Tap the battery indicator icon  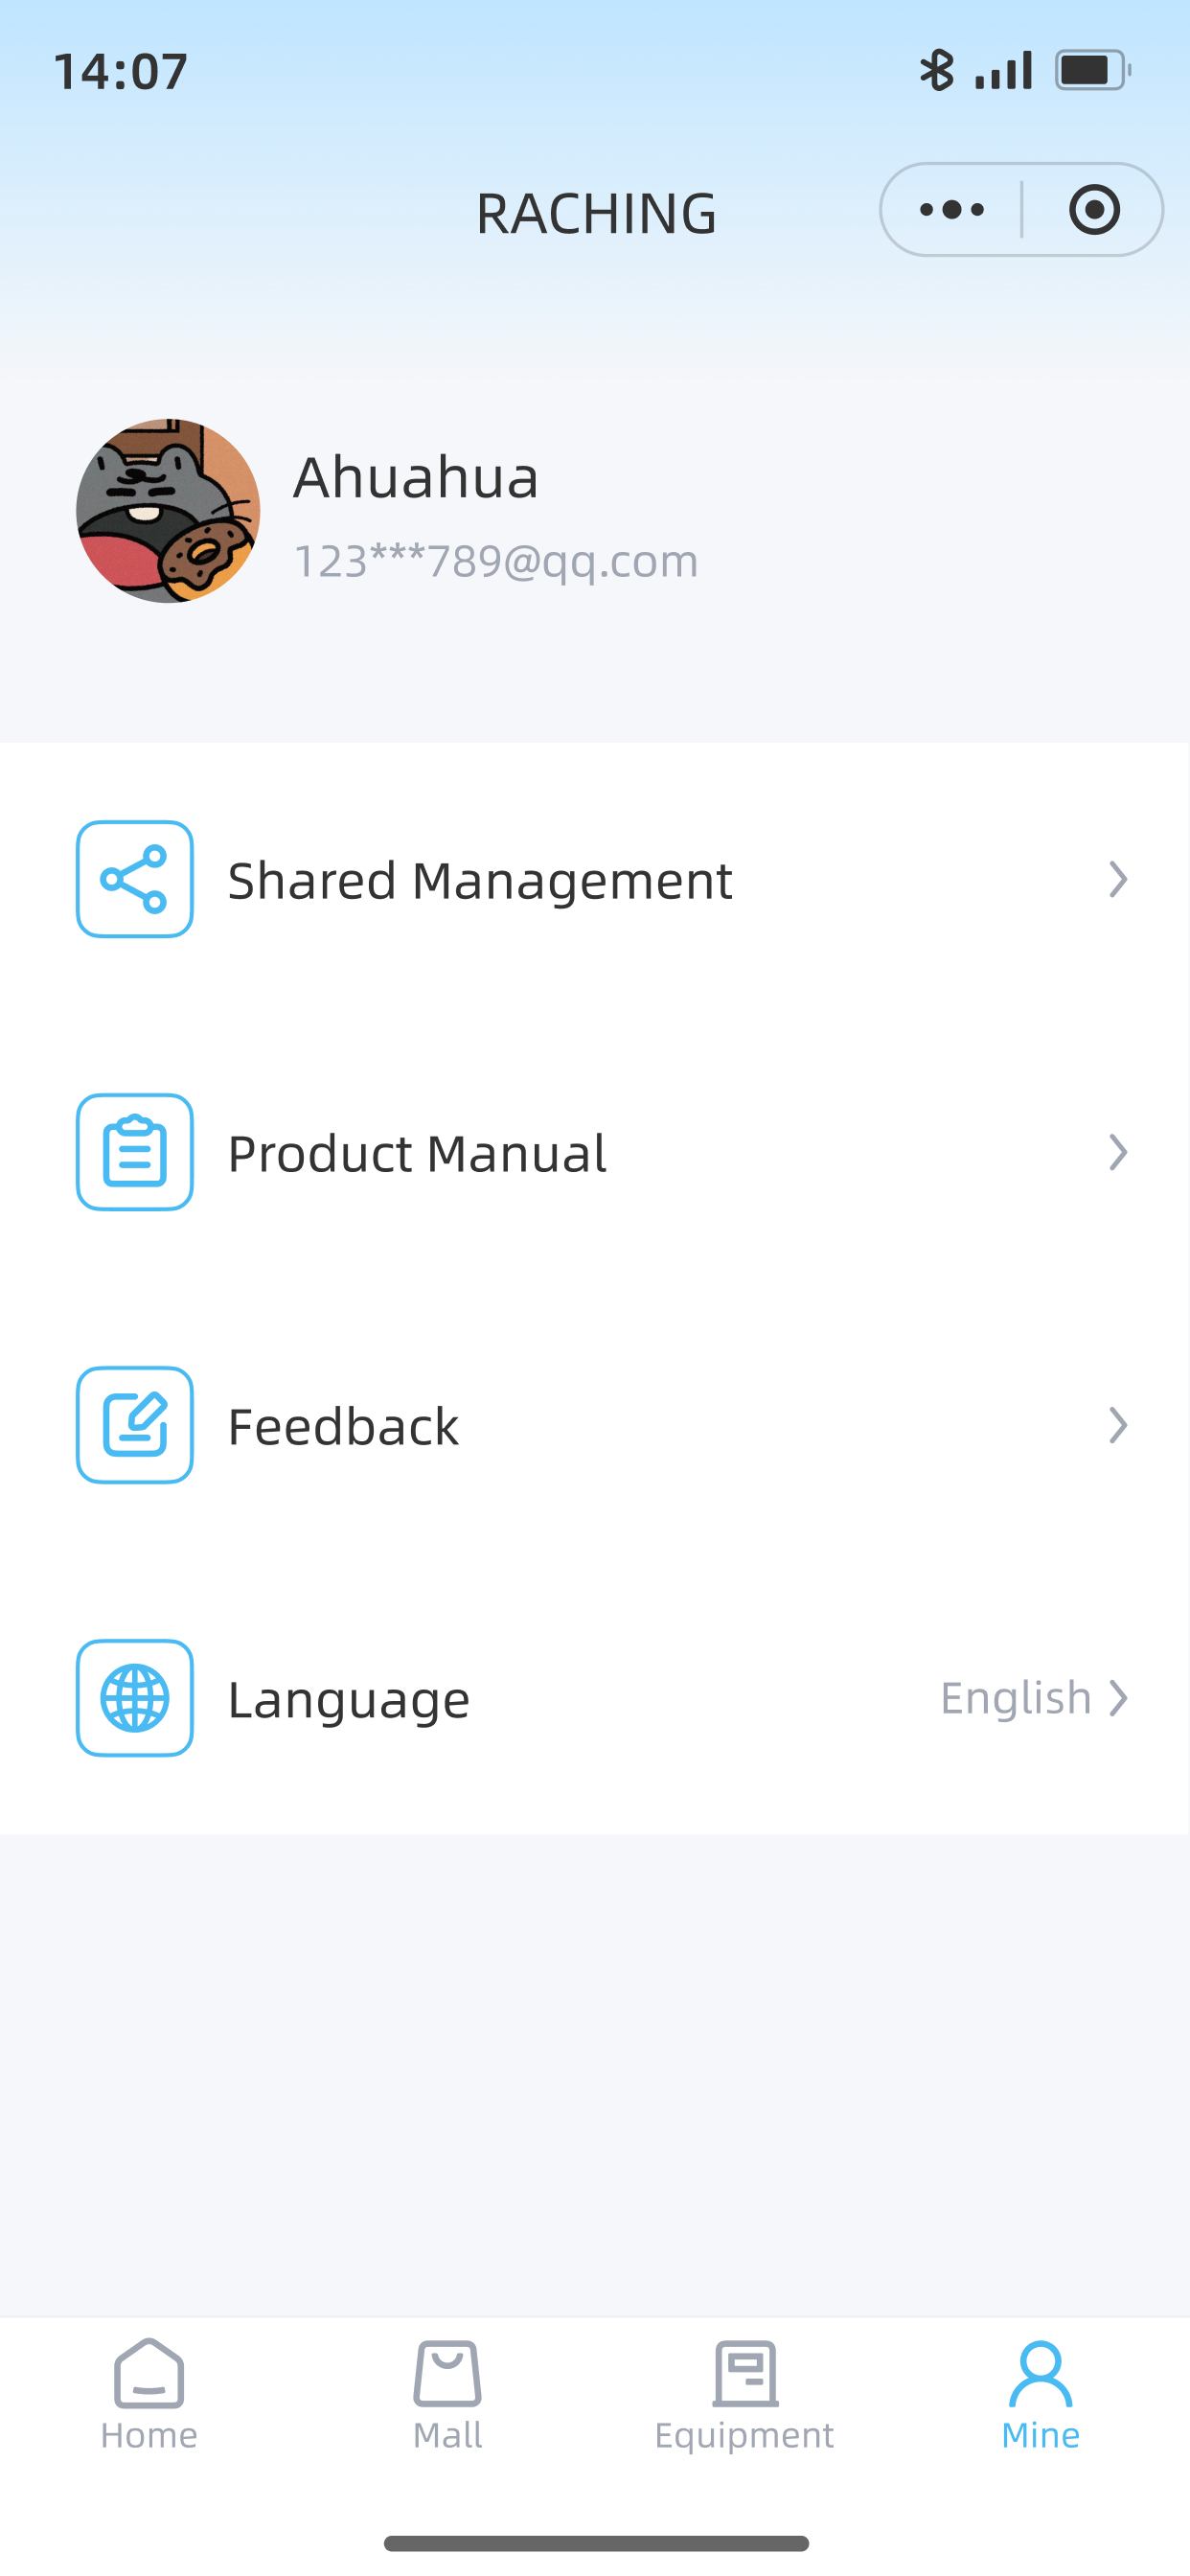[x=1093, y=70]
